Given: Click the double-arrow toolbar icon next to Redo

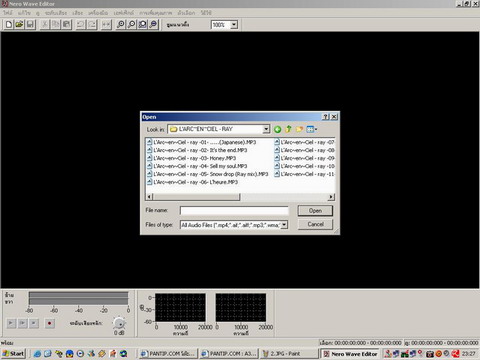Looking at the screenshot, I should [106, 24].
